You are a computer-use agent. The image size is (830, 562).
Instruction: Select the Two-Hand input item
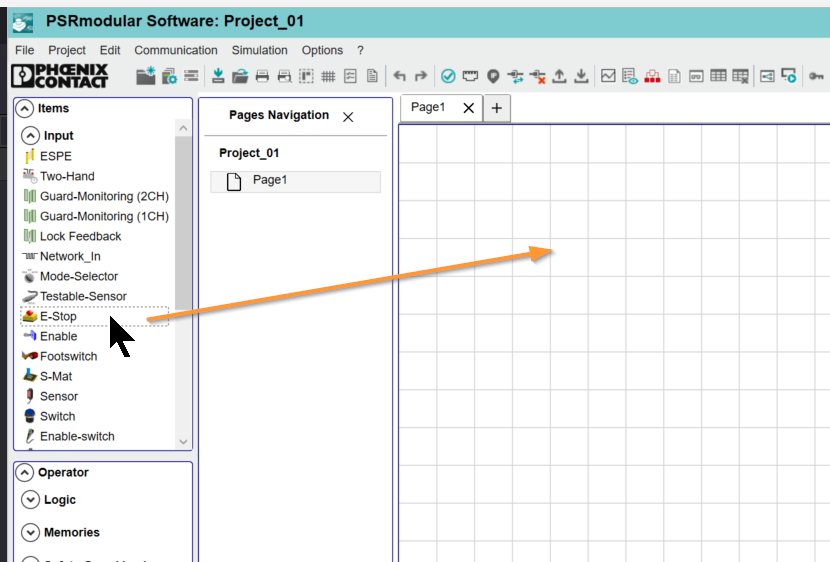tap(59, 176)
